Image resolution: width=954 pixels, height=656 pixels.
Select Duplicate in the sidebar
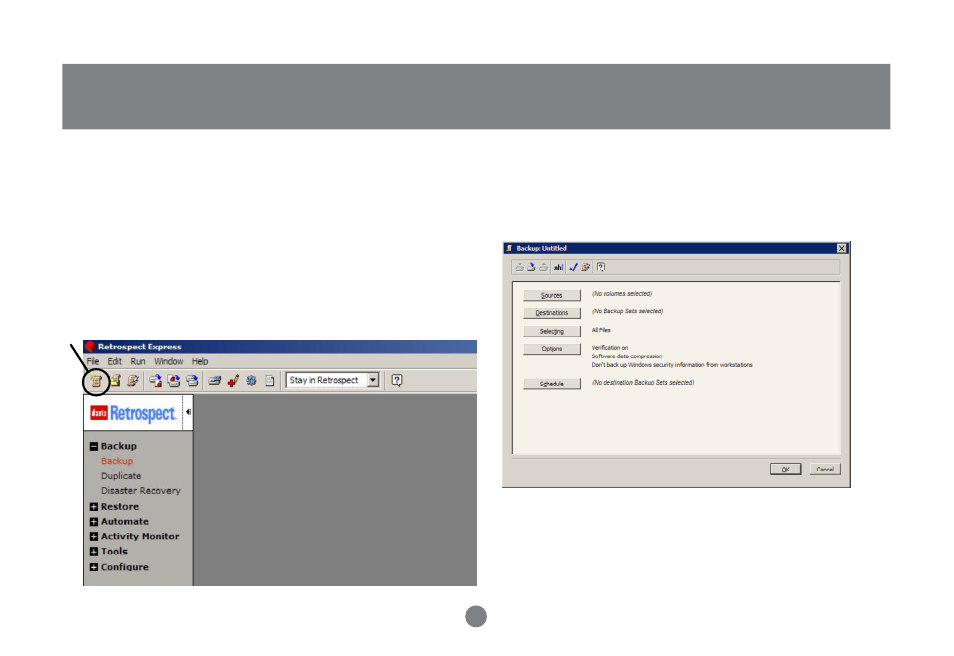tap(121, 476)
